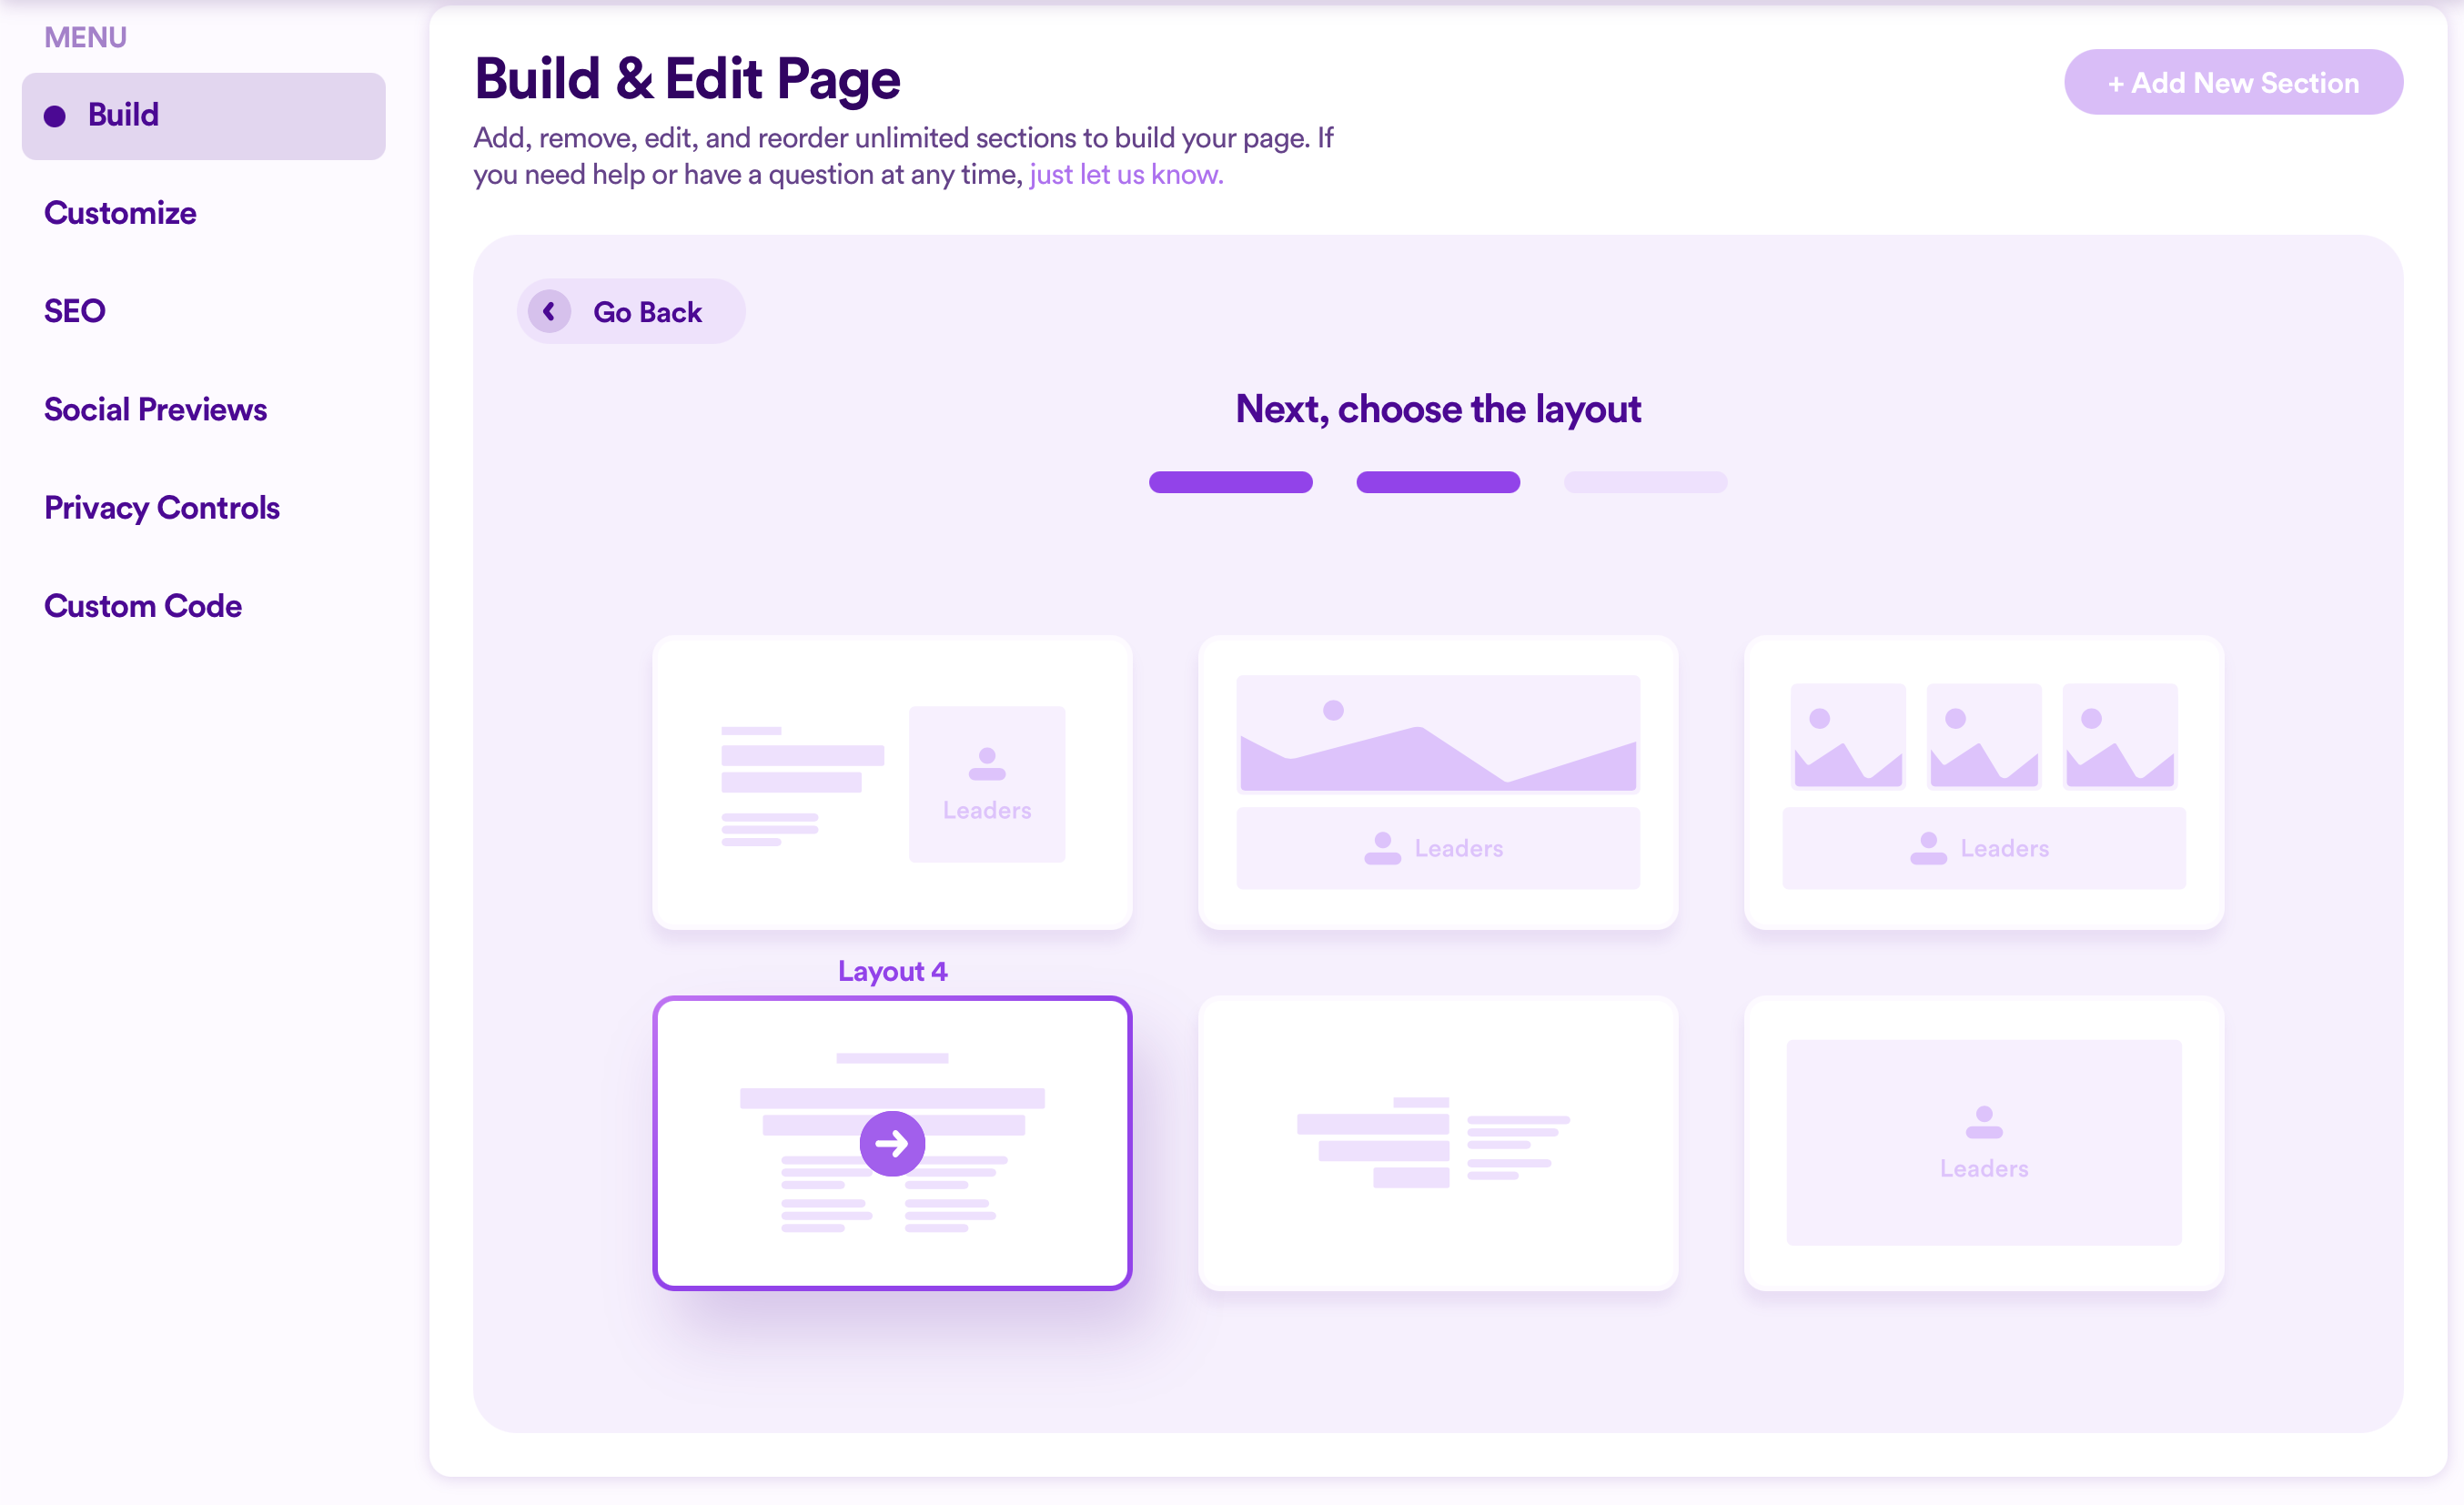The width and height of the screenshot is (2464, 1505).
Task: Click the third unfilled progress step bar
Action: point(1645,482)
